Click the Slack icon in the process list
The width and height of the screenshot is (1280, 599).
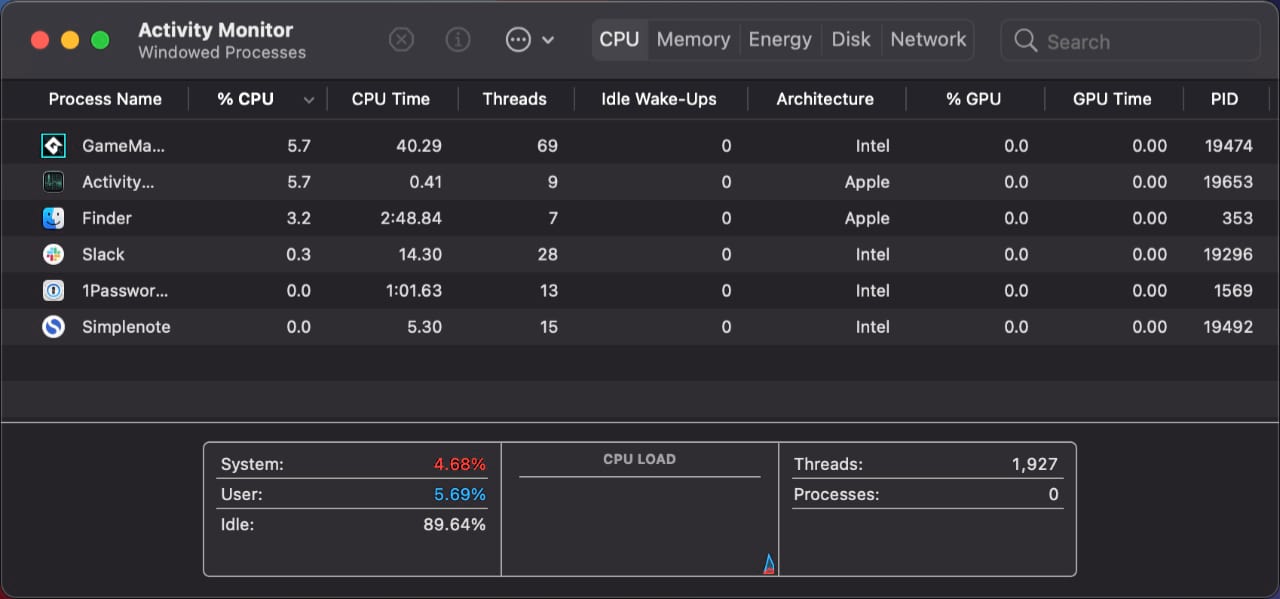click(x=54, y=254)
